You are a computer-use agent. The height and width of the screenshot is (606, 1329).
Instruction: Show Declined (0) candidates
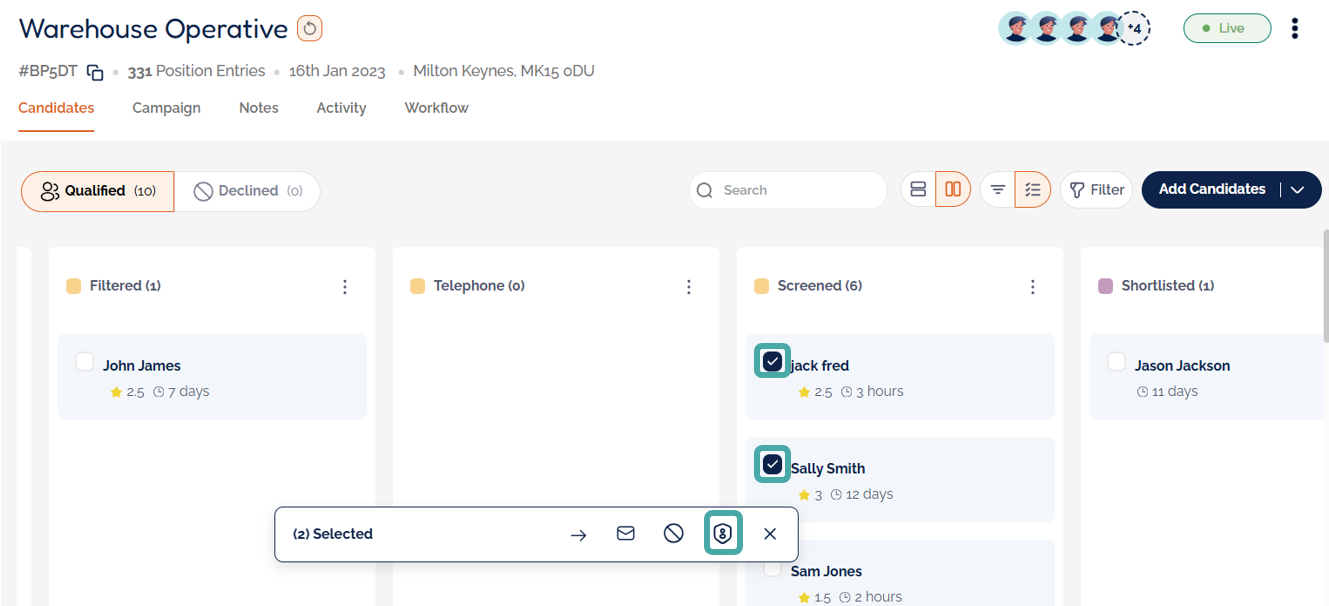(247, 191)
